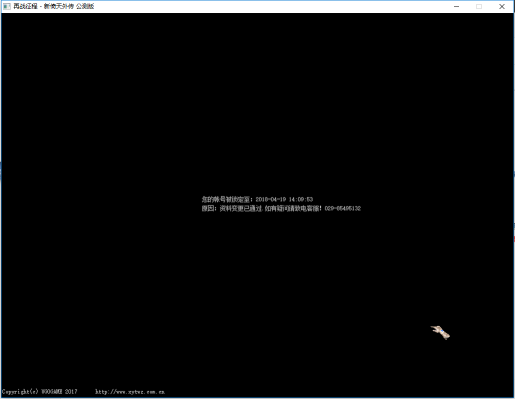Click the 原因 reason label
The height and width of the screenshot is (399, 515).
pyautogui.click(x=208, y=208)
